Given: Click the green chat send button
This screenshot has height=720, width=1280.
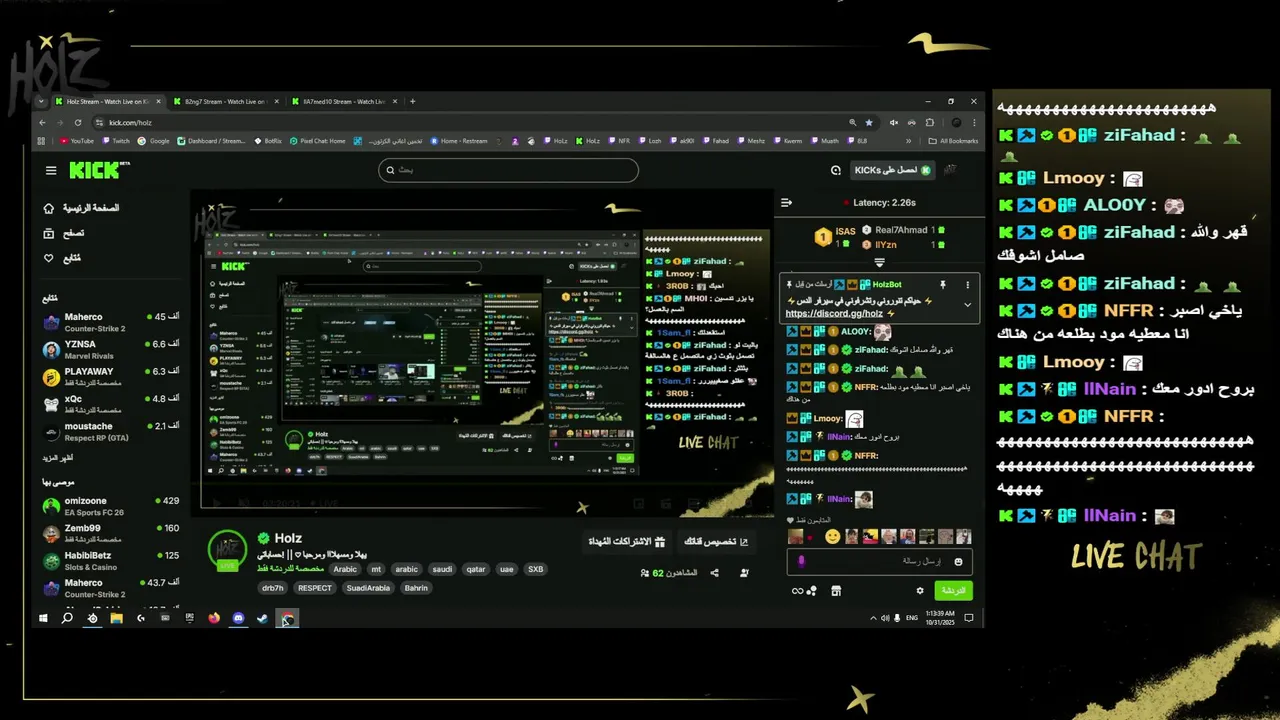Looking at the screenshot, I should (953, 591).
